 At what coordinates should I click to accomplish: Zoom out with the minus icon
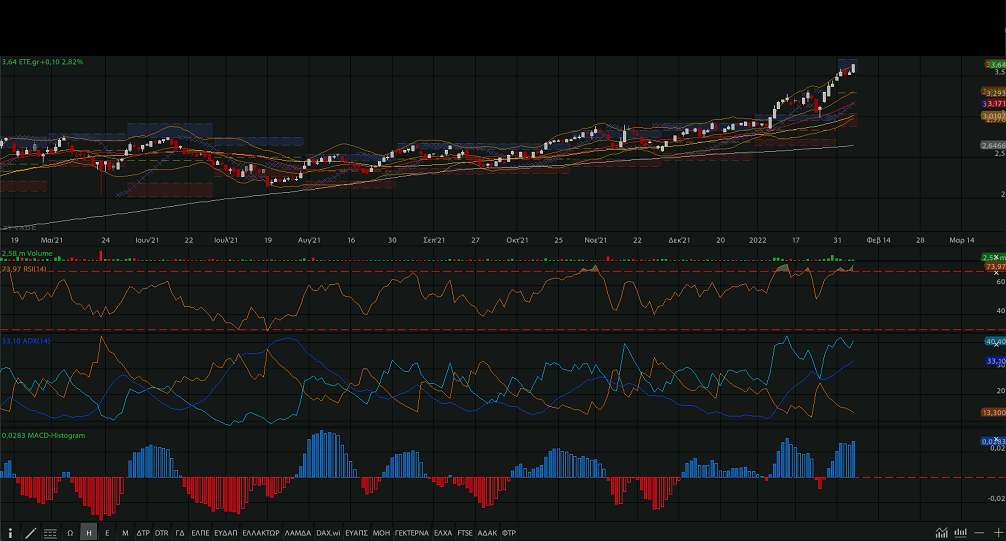980,533
